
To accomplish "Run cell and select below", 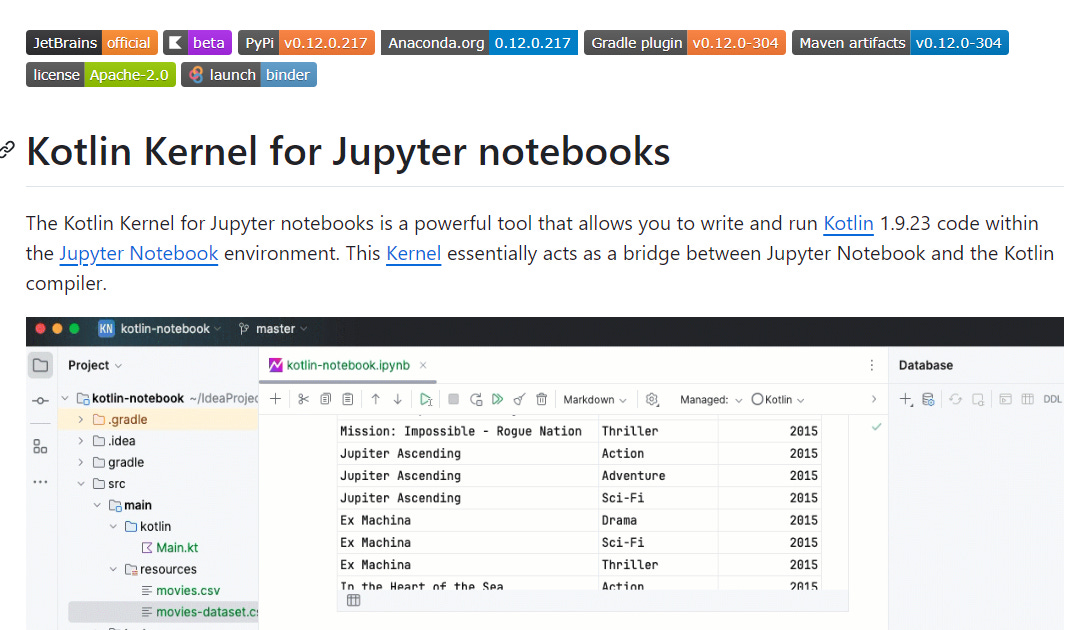I will (x=426, y=399).
